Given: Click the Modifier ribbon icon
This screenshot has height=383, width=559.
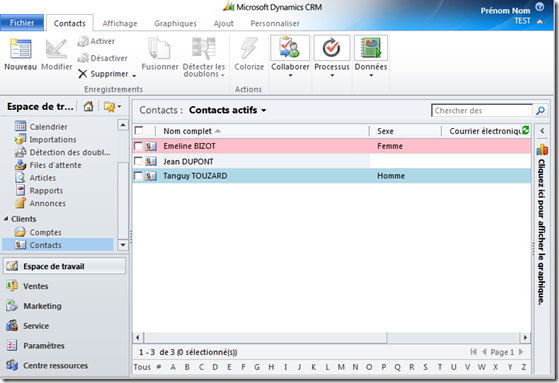Looking at the screenshot, I should [x=56, y=49].
